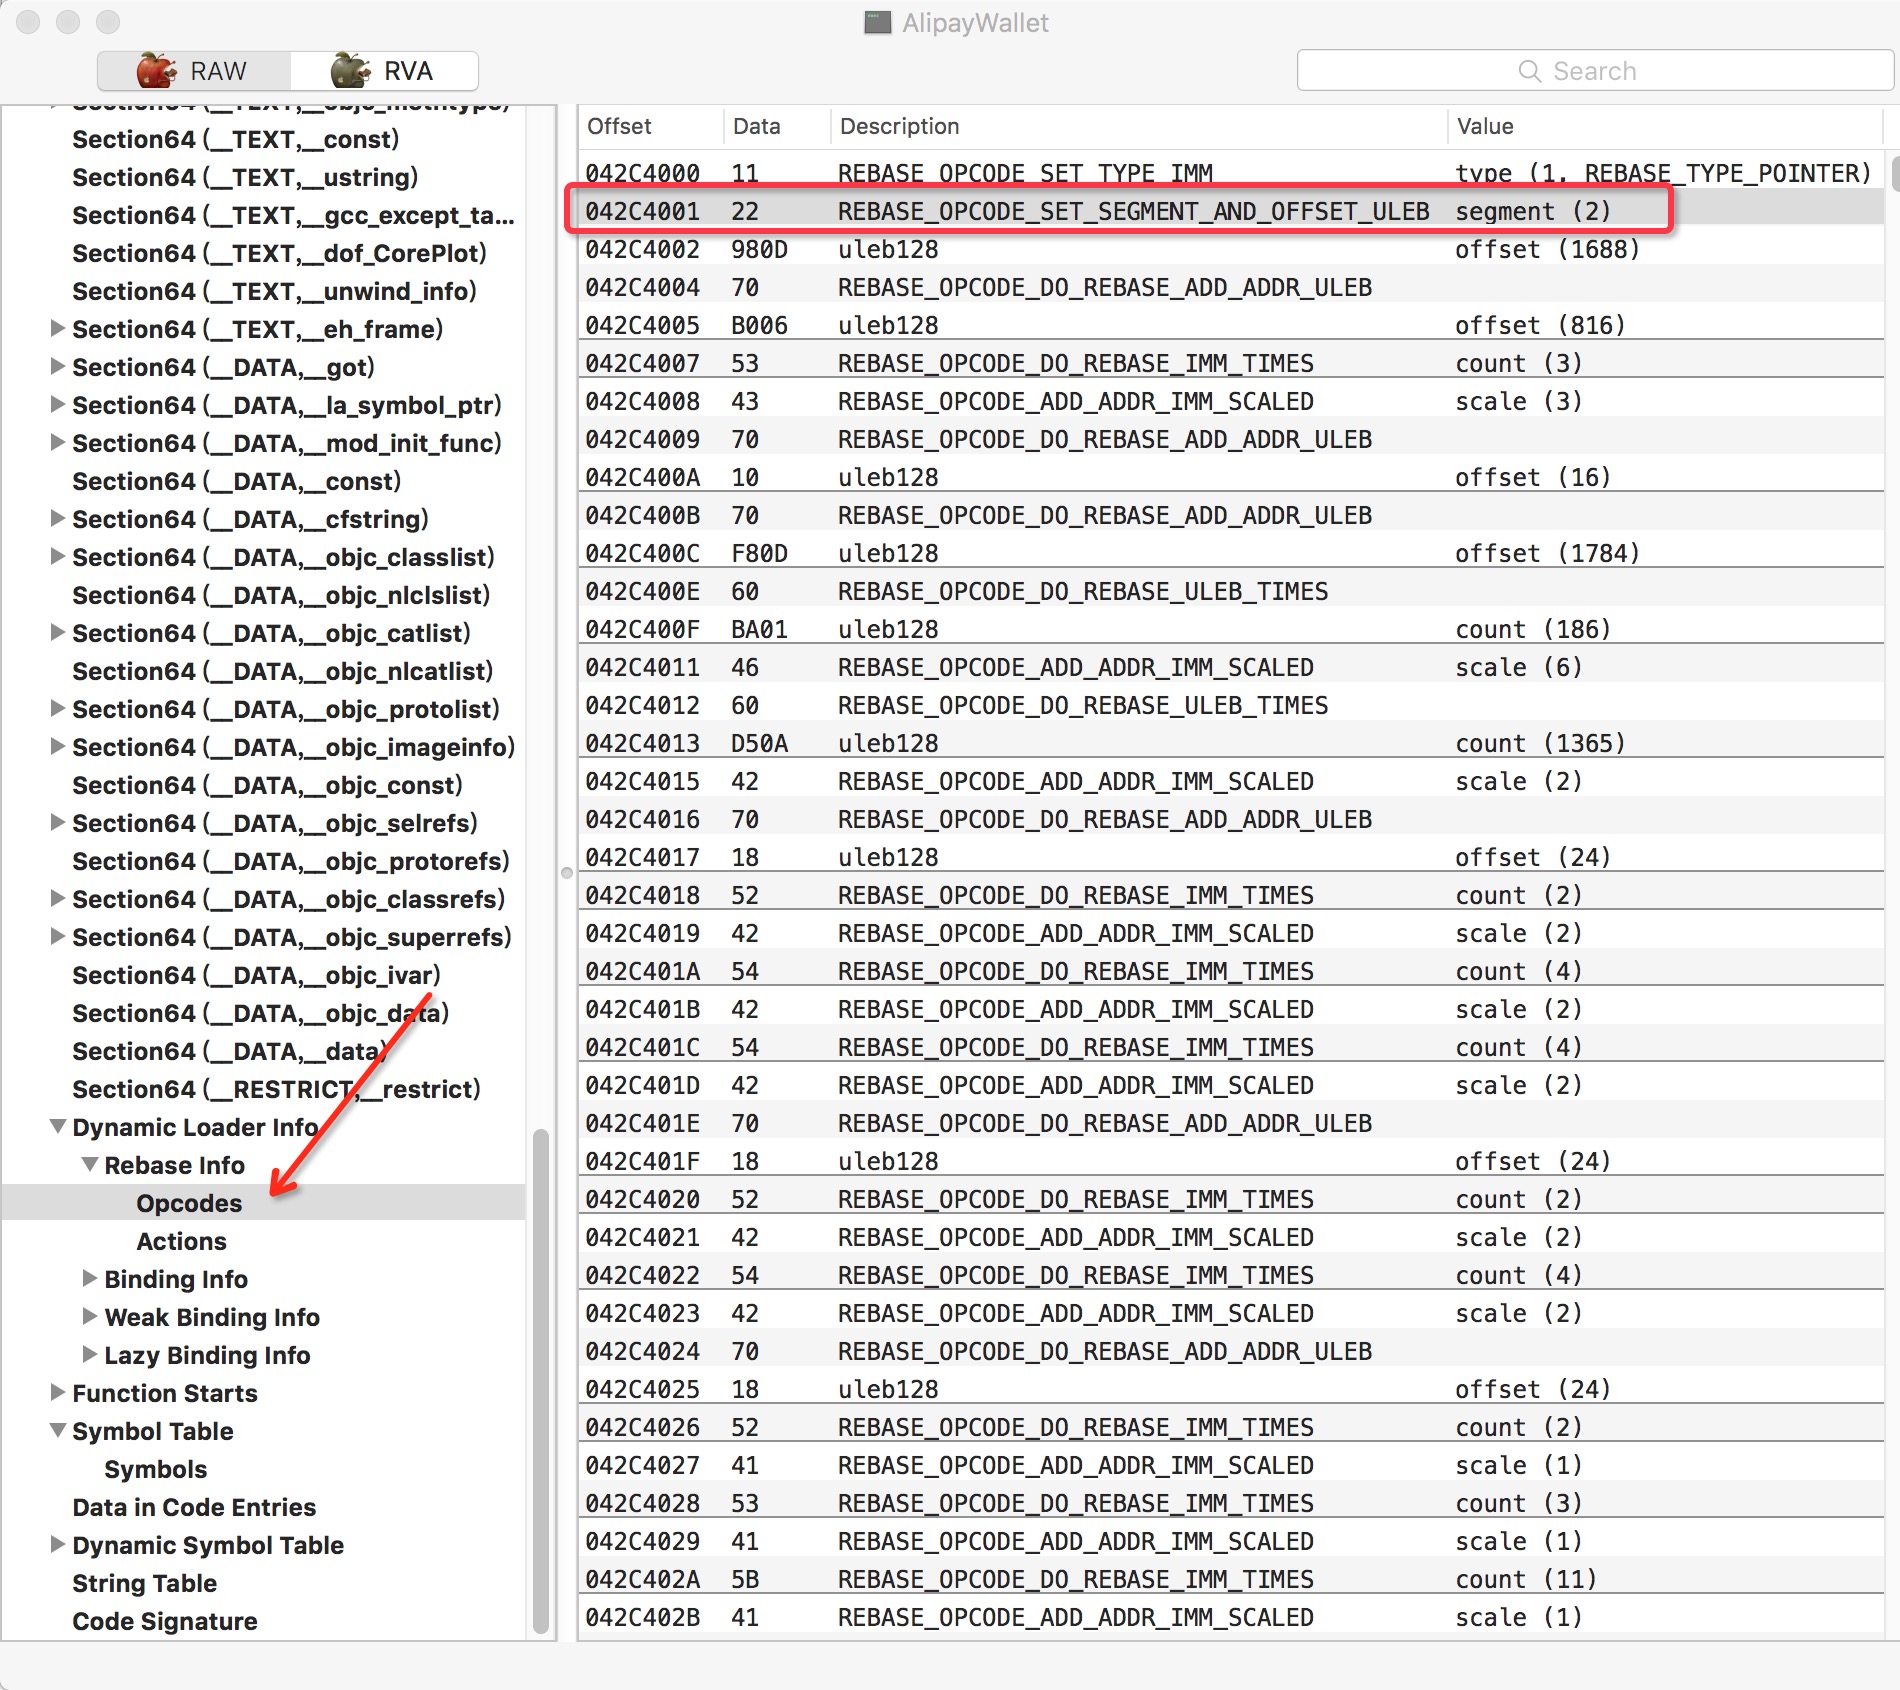Click the split view divider handle

(567, 873)
